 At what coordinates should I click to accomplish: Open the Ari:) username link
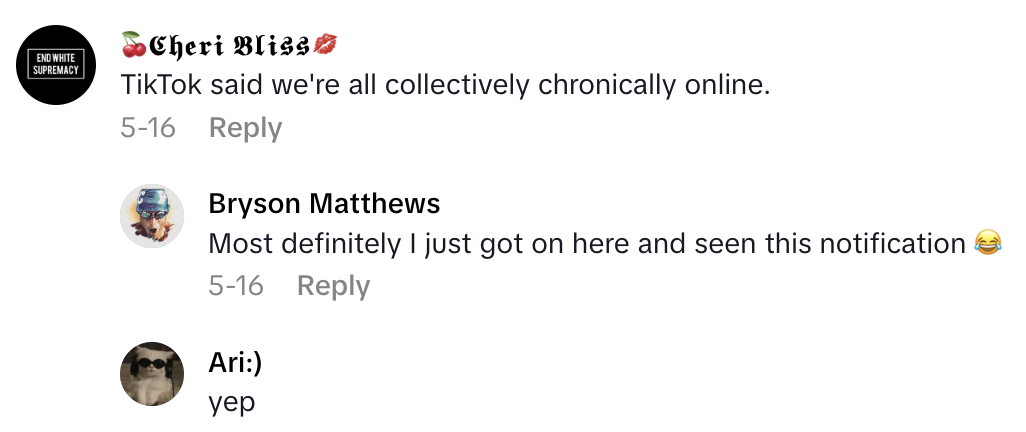(x=236, y=364)
